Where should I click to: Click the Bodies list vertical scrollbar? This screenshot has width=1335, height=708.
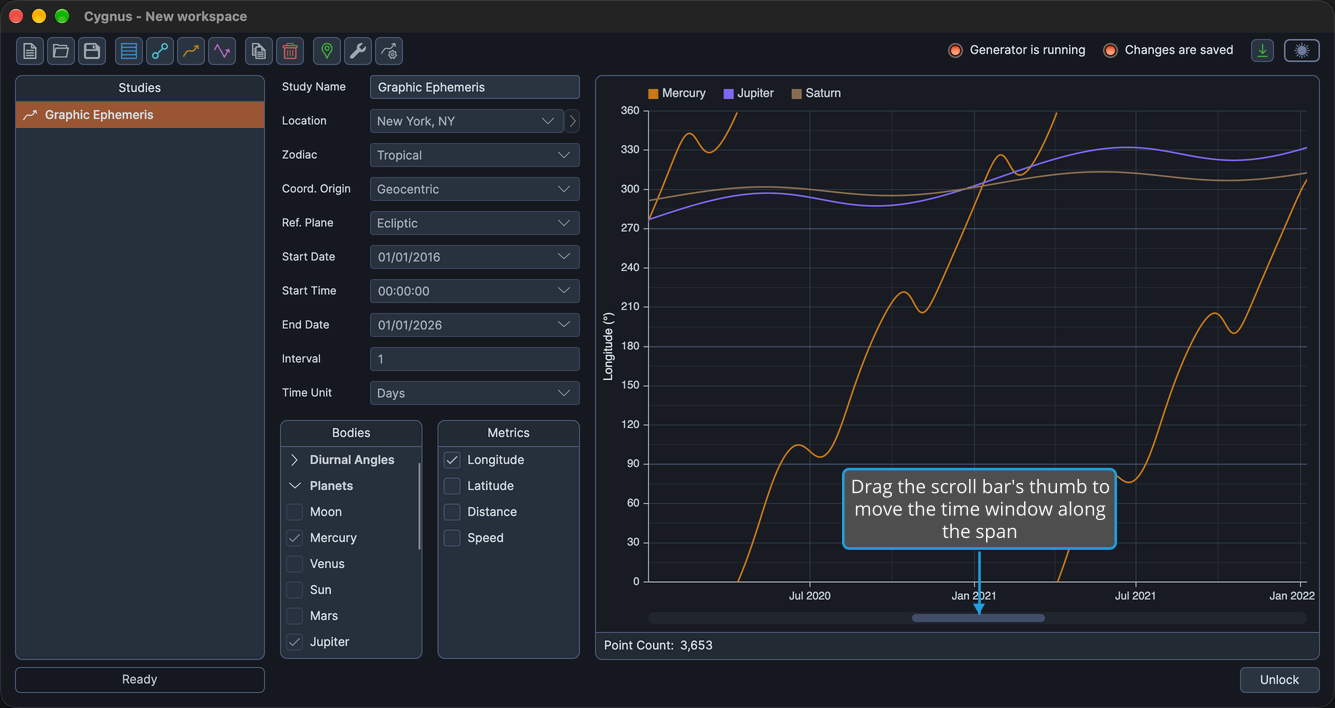click(418, 505)
